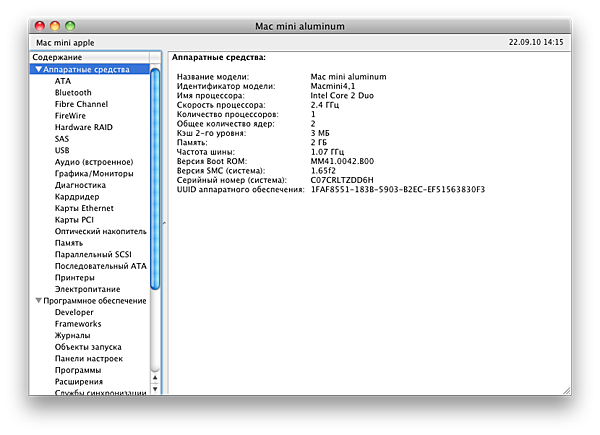Screen dimensions: 600x435
Task: Click SMC version 1.65f2
Action: [x=323, y=171]
